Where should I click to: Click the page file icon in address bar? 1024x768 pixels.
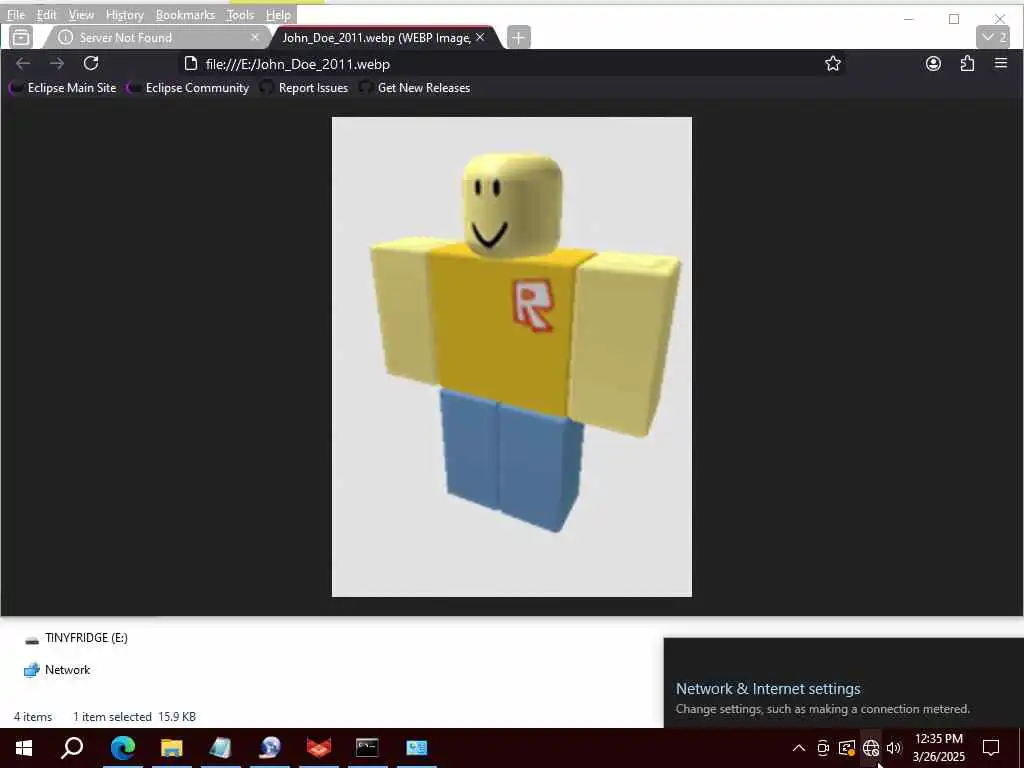click(x=190, y=63)
